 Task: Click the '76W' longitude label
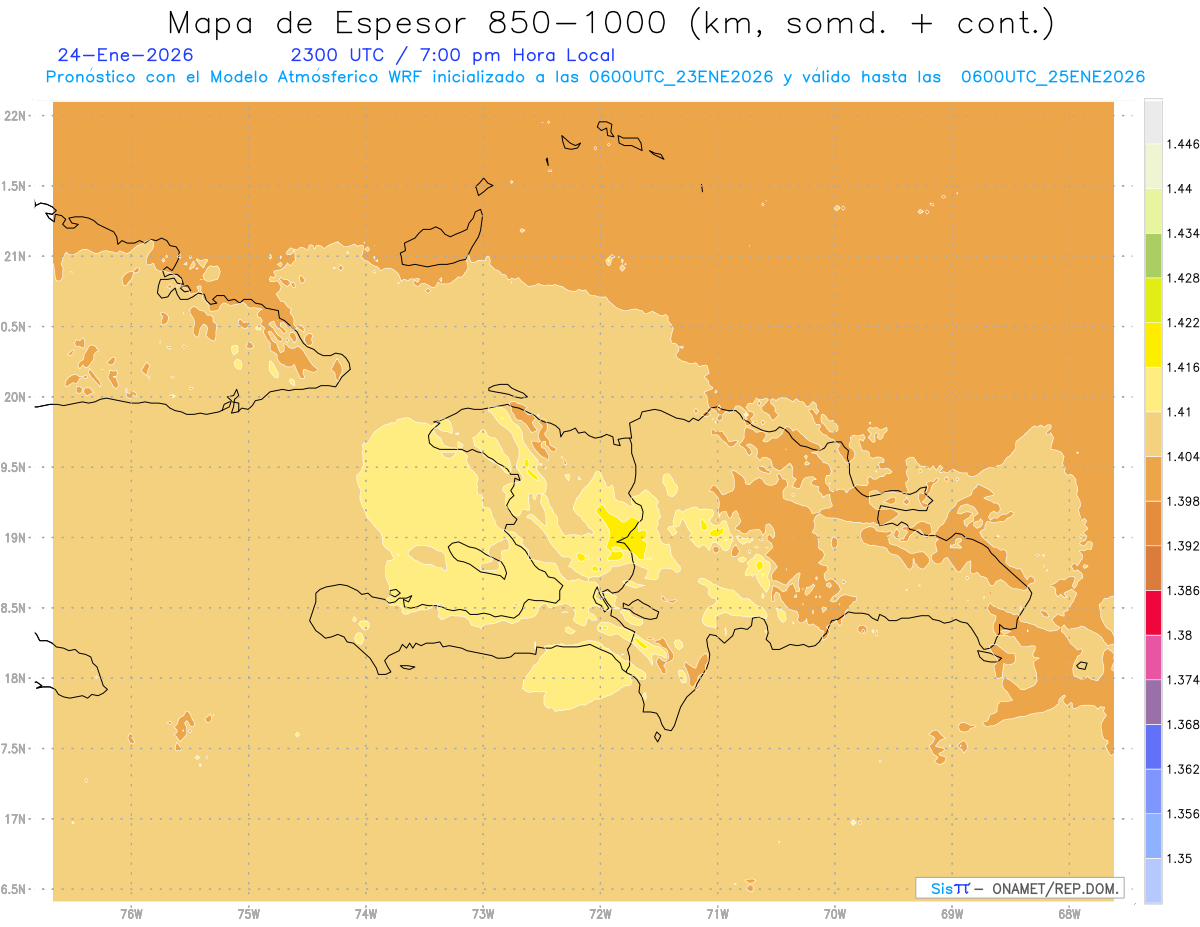coord(131,913)
